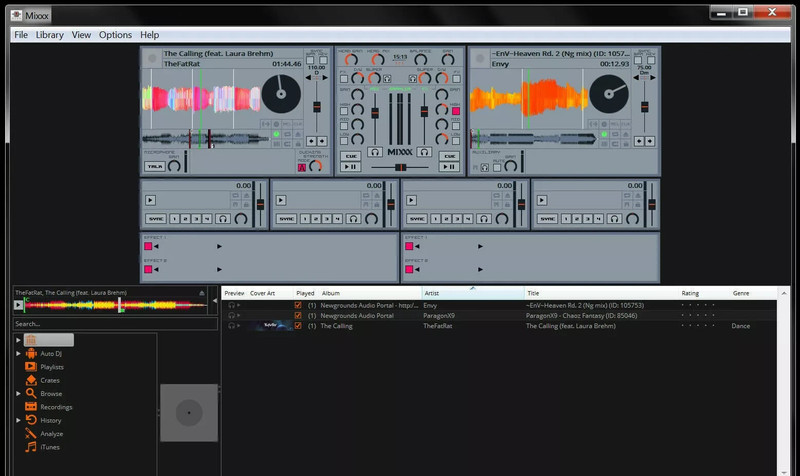Expand the highlighted top library node
The image size is (800, 476).
[x=18, y=340]
